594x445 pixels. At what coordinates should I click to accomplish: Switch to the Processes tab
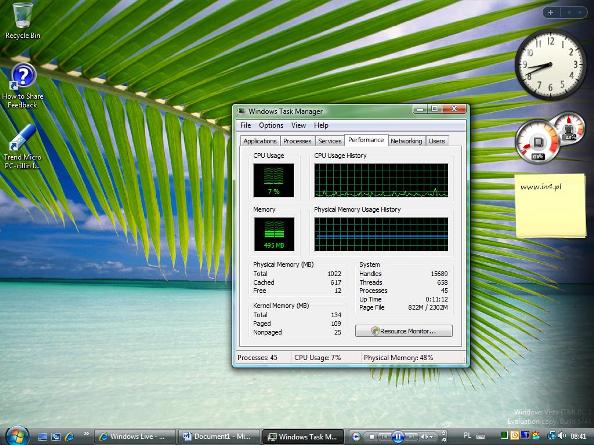click(297, 141)
